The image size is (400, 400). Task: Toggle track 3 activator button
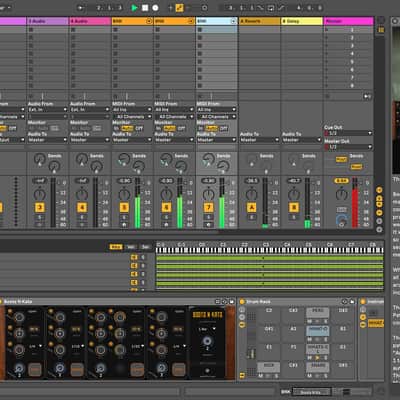click(40, 208)
